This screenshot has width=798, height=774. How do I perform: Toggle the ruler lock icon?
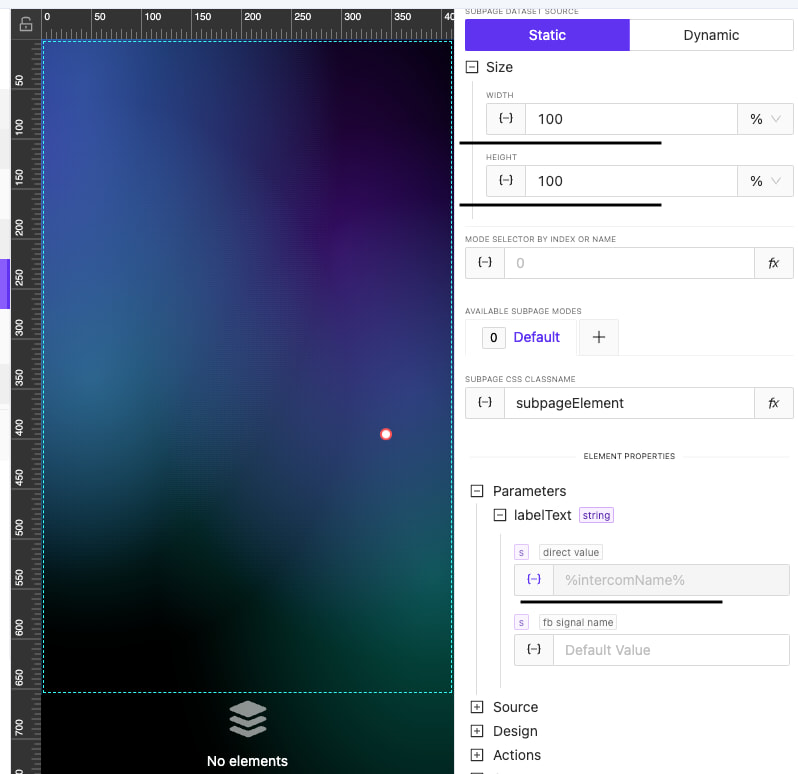coord(26,24)
